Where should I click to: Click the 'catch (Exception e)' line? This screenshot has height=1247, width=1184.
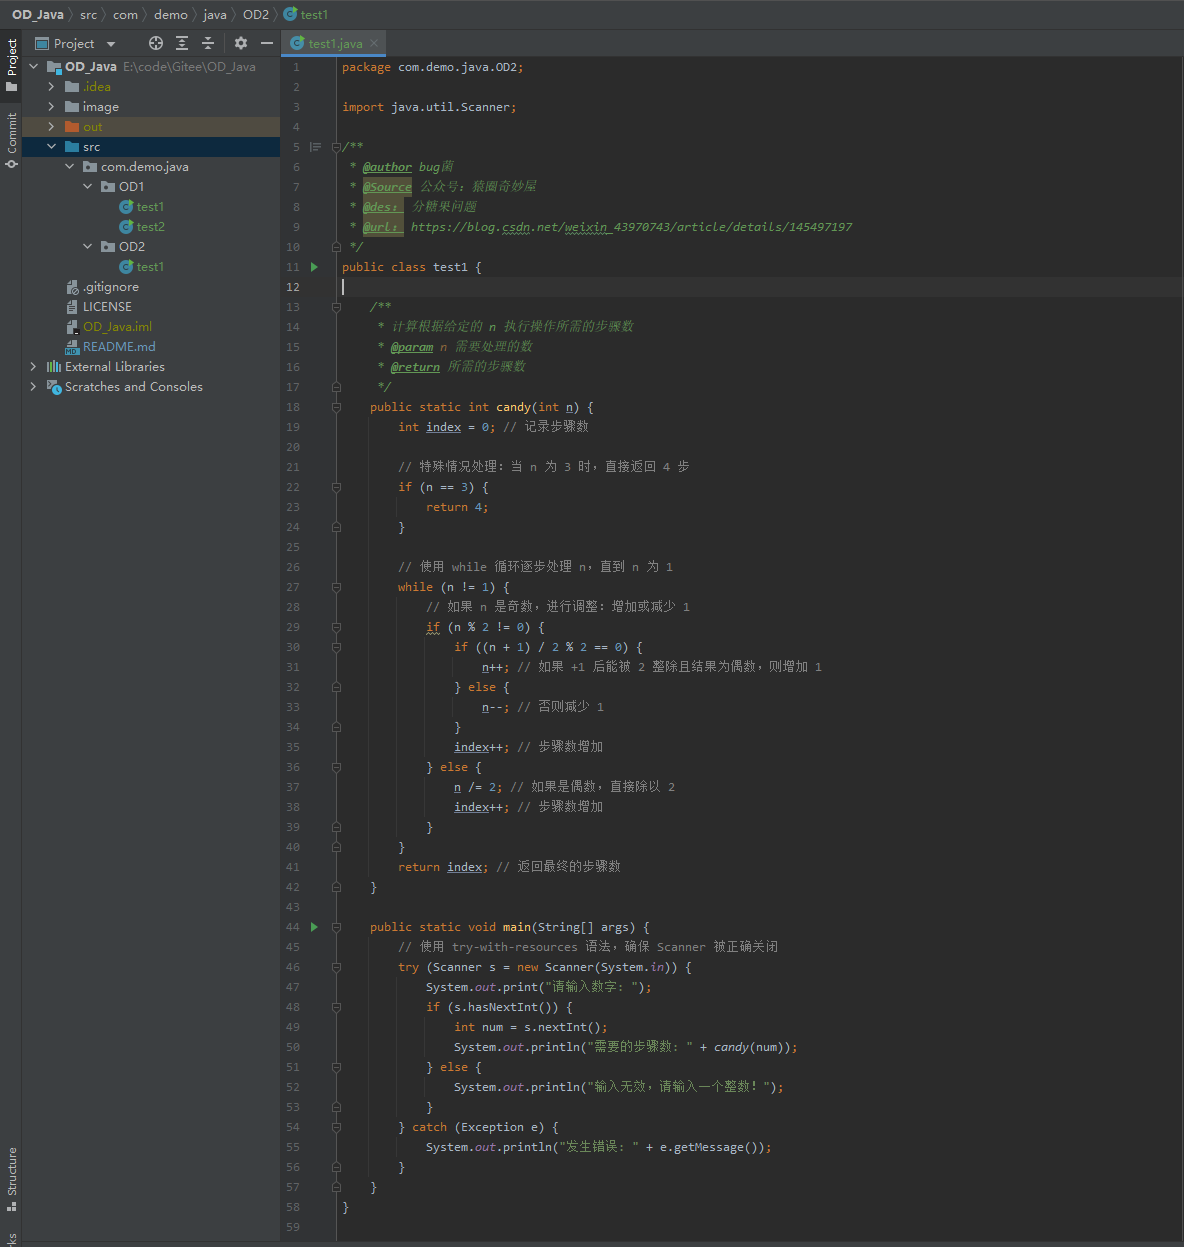pos(478,1127)
